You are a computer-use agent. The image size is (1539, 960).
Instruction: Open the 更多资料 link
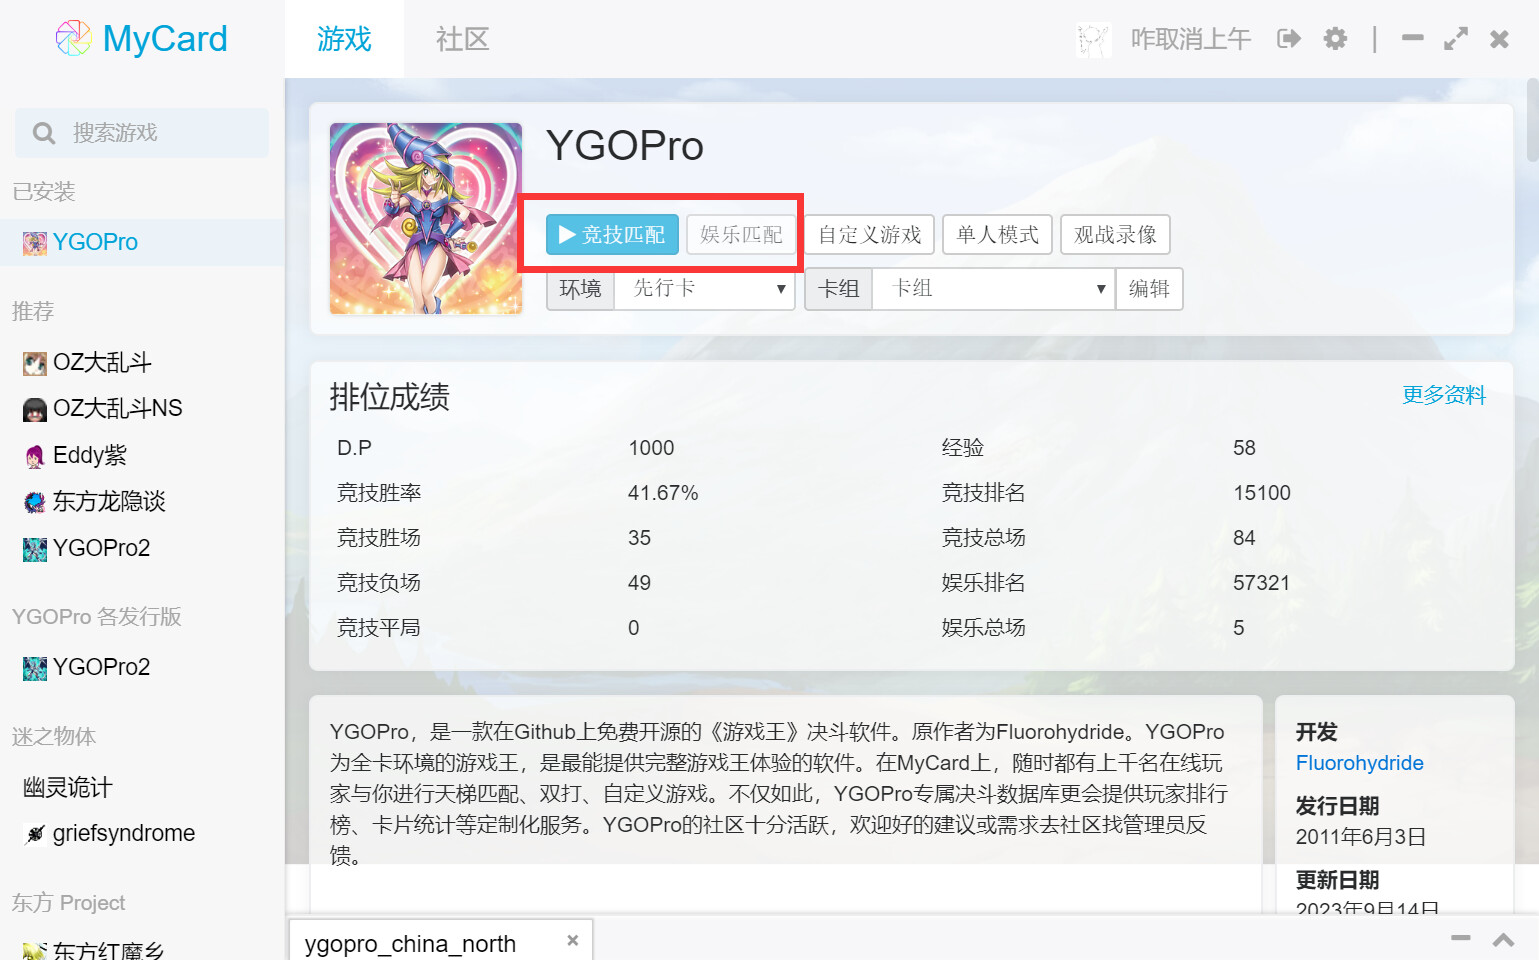[1444, 395]
